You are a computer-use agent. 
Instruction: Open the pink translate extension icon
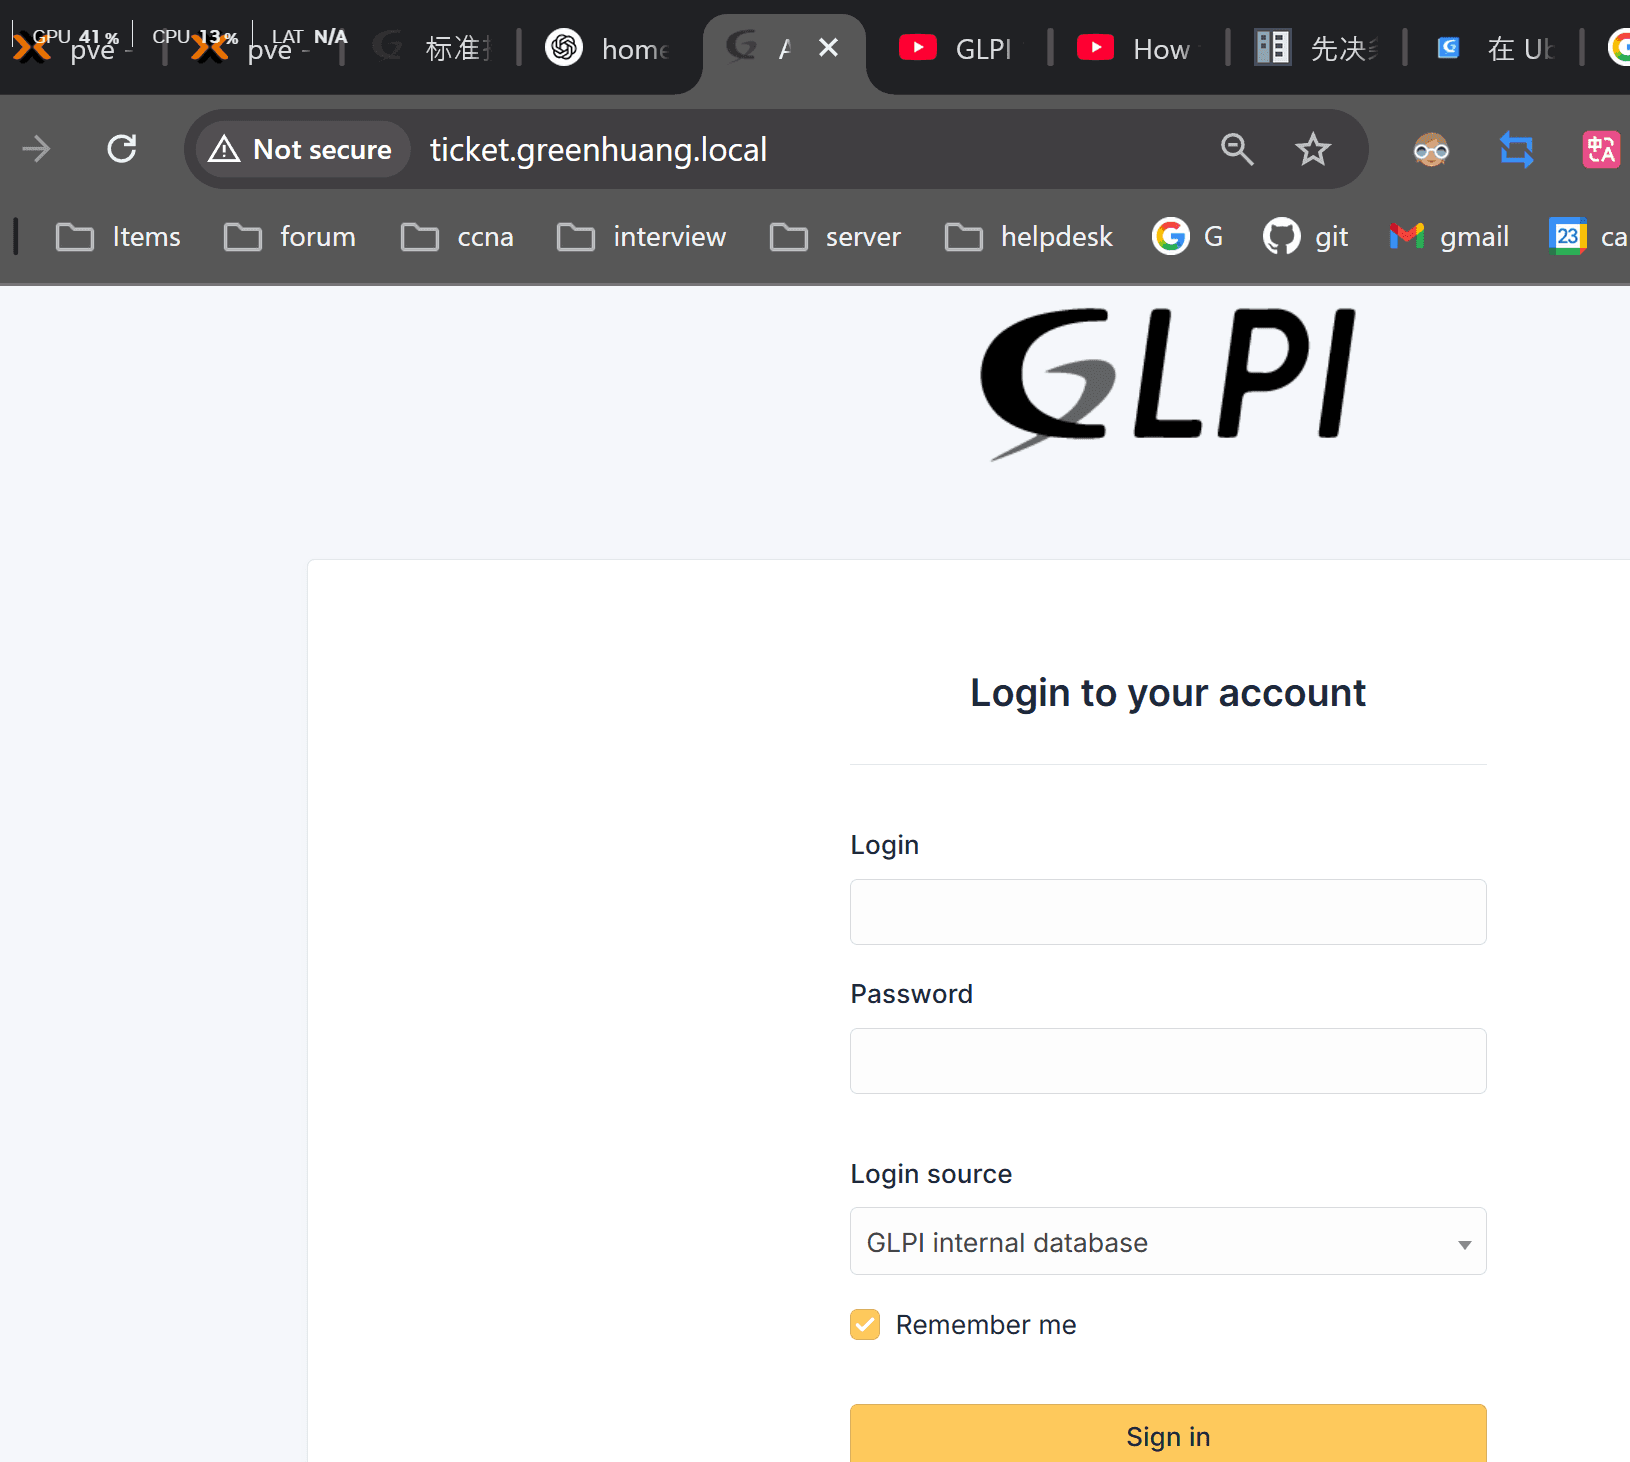1600,150
